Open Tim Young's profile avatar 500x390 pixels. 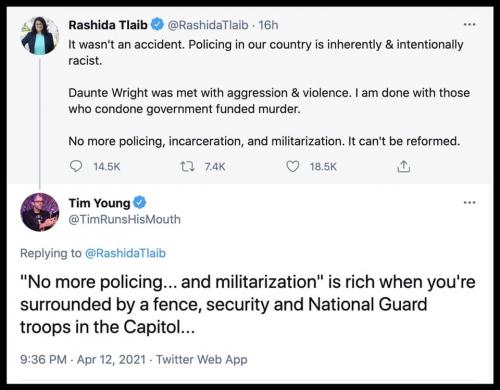pyautogui.click(x=39, y=212)
